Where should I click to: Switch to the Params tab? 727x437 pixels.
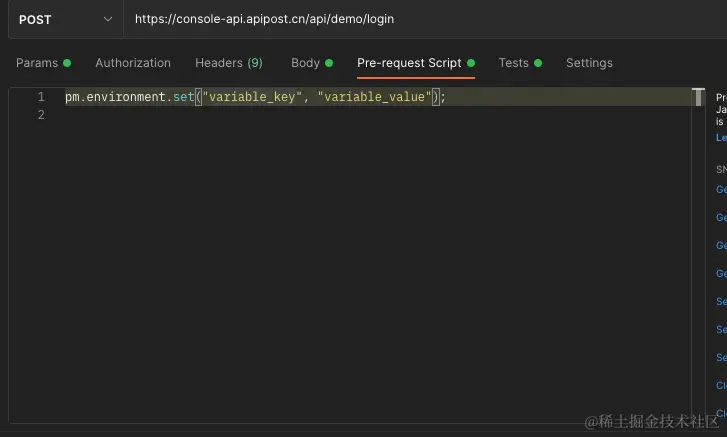pyautogui.click(x=43, y=63)
